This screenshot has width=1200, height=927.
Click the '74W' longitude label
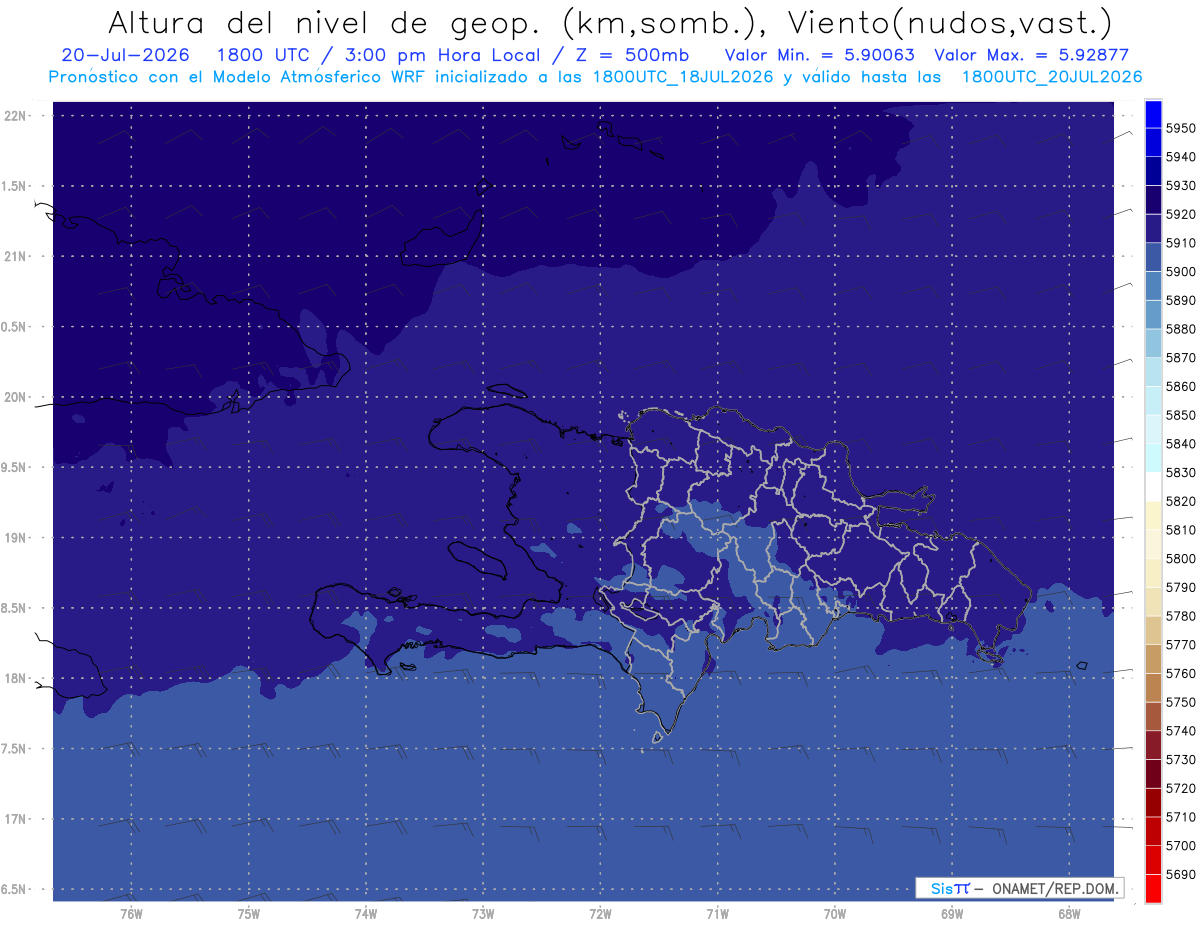click(365, 913)
